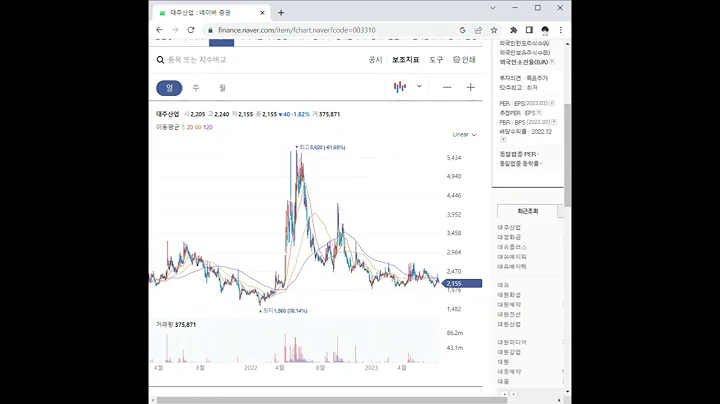Open the 보조지표 indicators menu

pyautogui.click(x=405, y=60)
